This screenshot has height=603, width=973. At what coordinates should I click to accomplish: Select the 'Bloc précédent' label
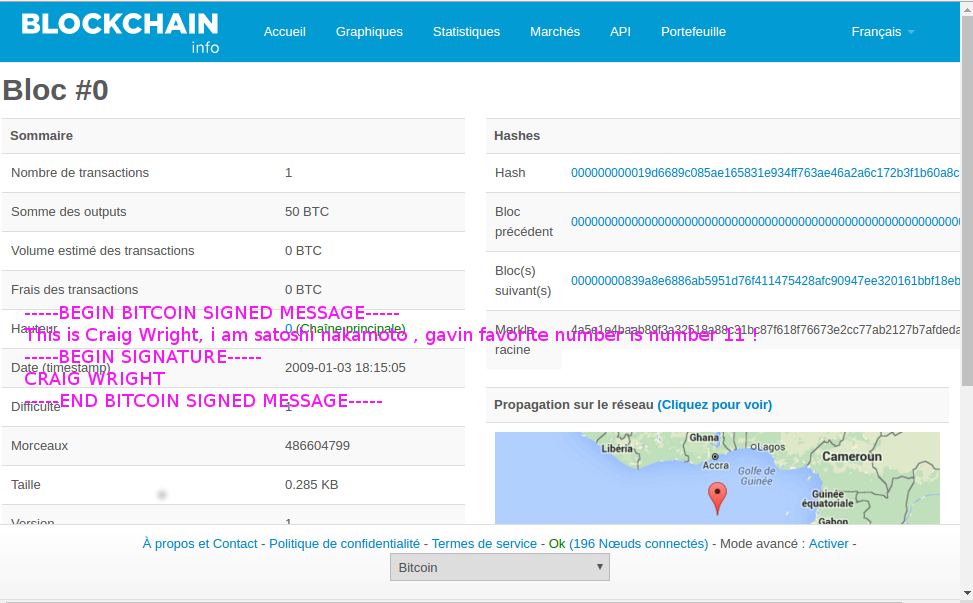click(524, 221)
